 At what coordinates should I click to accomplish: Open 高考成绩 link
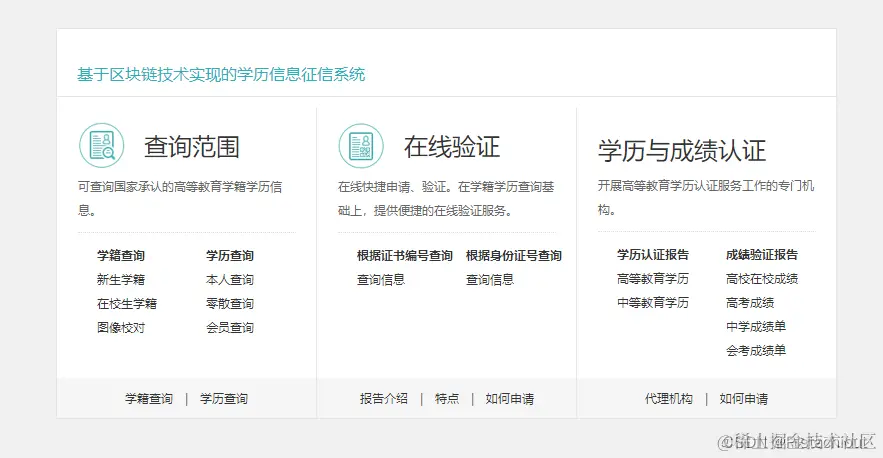pyautogui.click(x=750, y=303)
